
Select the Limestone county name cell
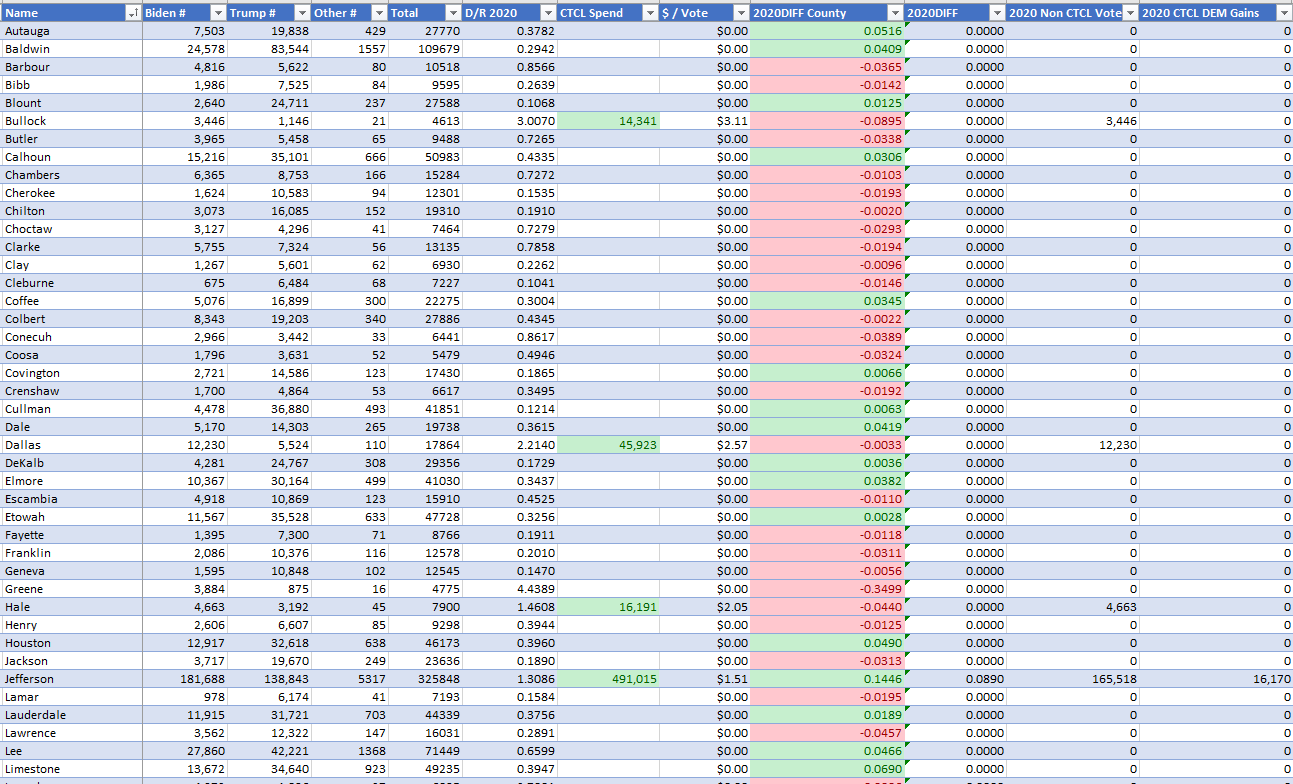71,769
